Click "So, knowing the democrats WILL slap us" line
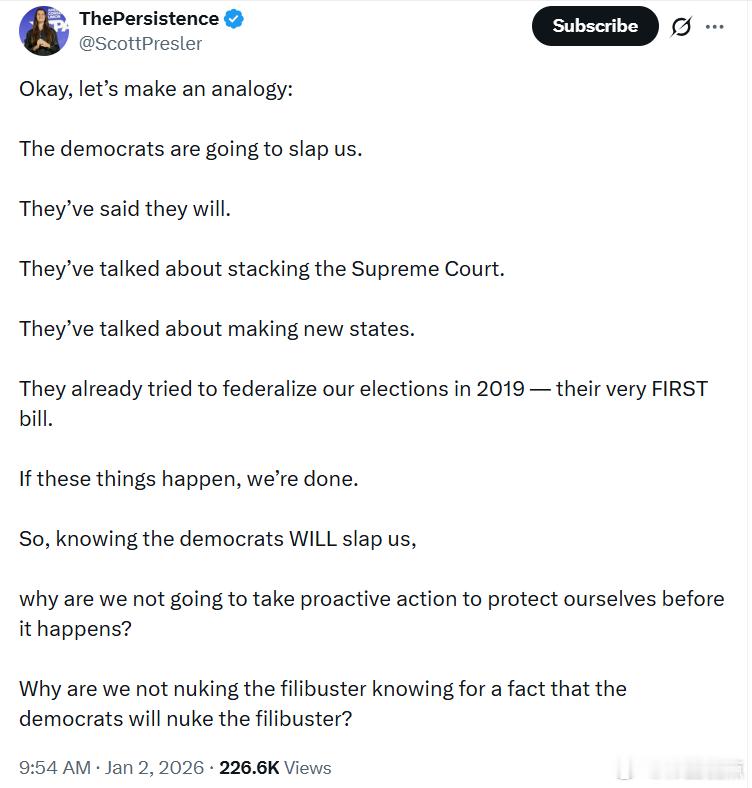 pyautogui.click(x=218, y=539)
